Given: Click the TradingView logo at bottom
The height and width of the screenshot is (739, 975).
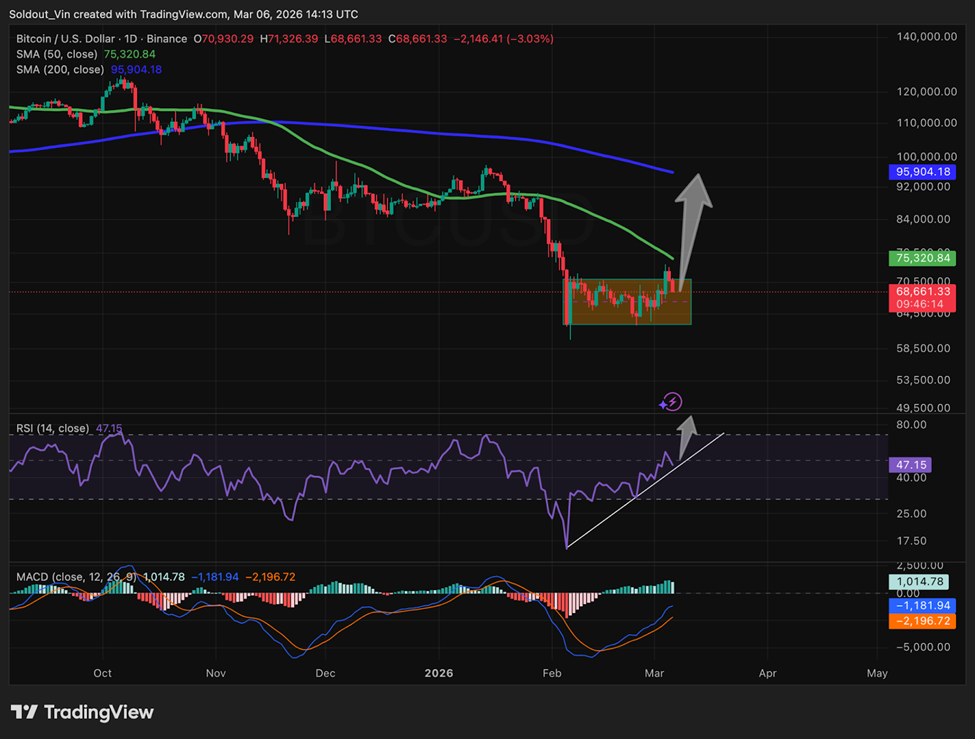Looking at the screenshot, I should (82, 712).
